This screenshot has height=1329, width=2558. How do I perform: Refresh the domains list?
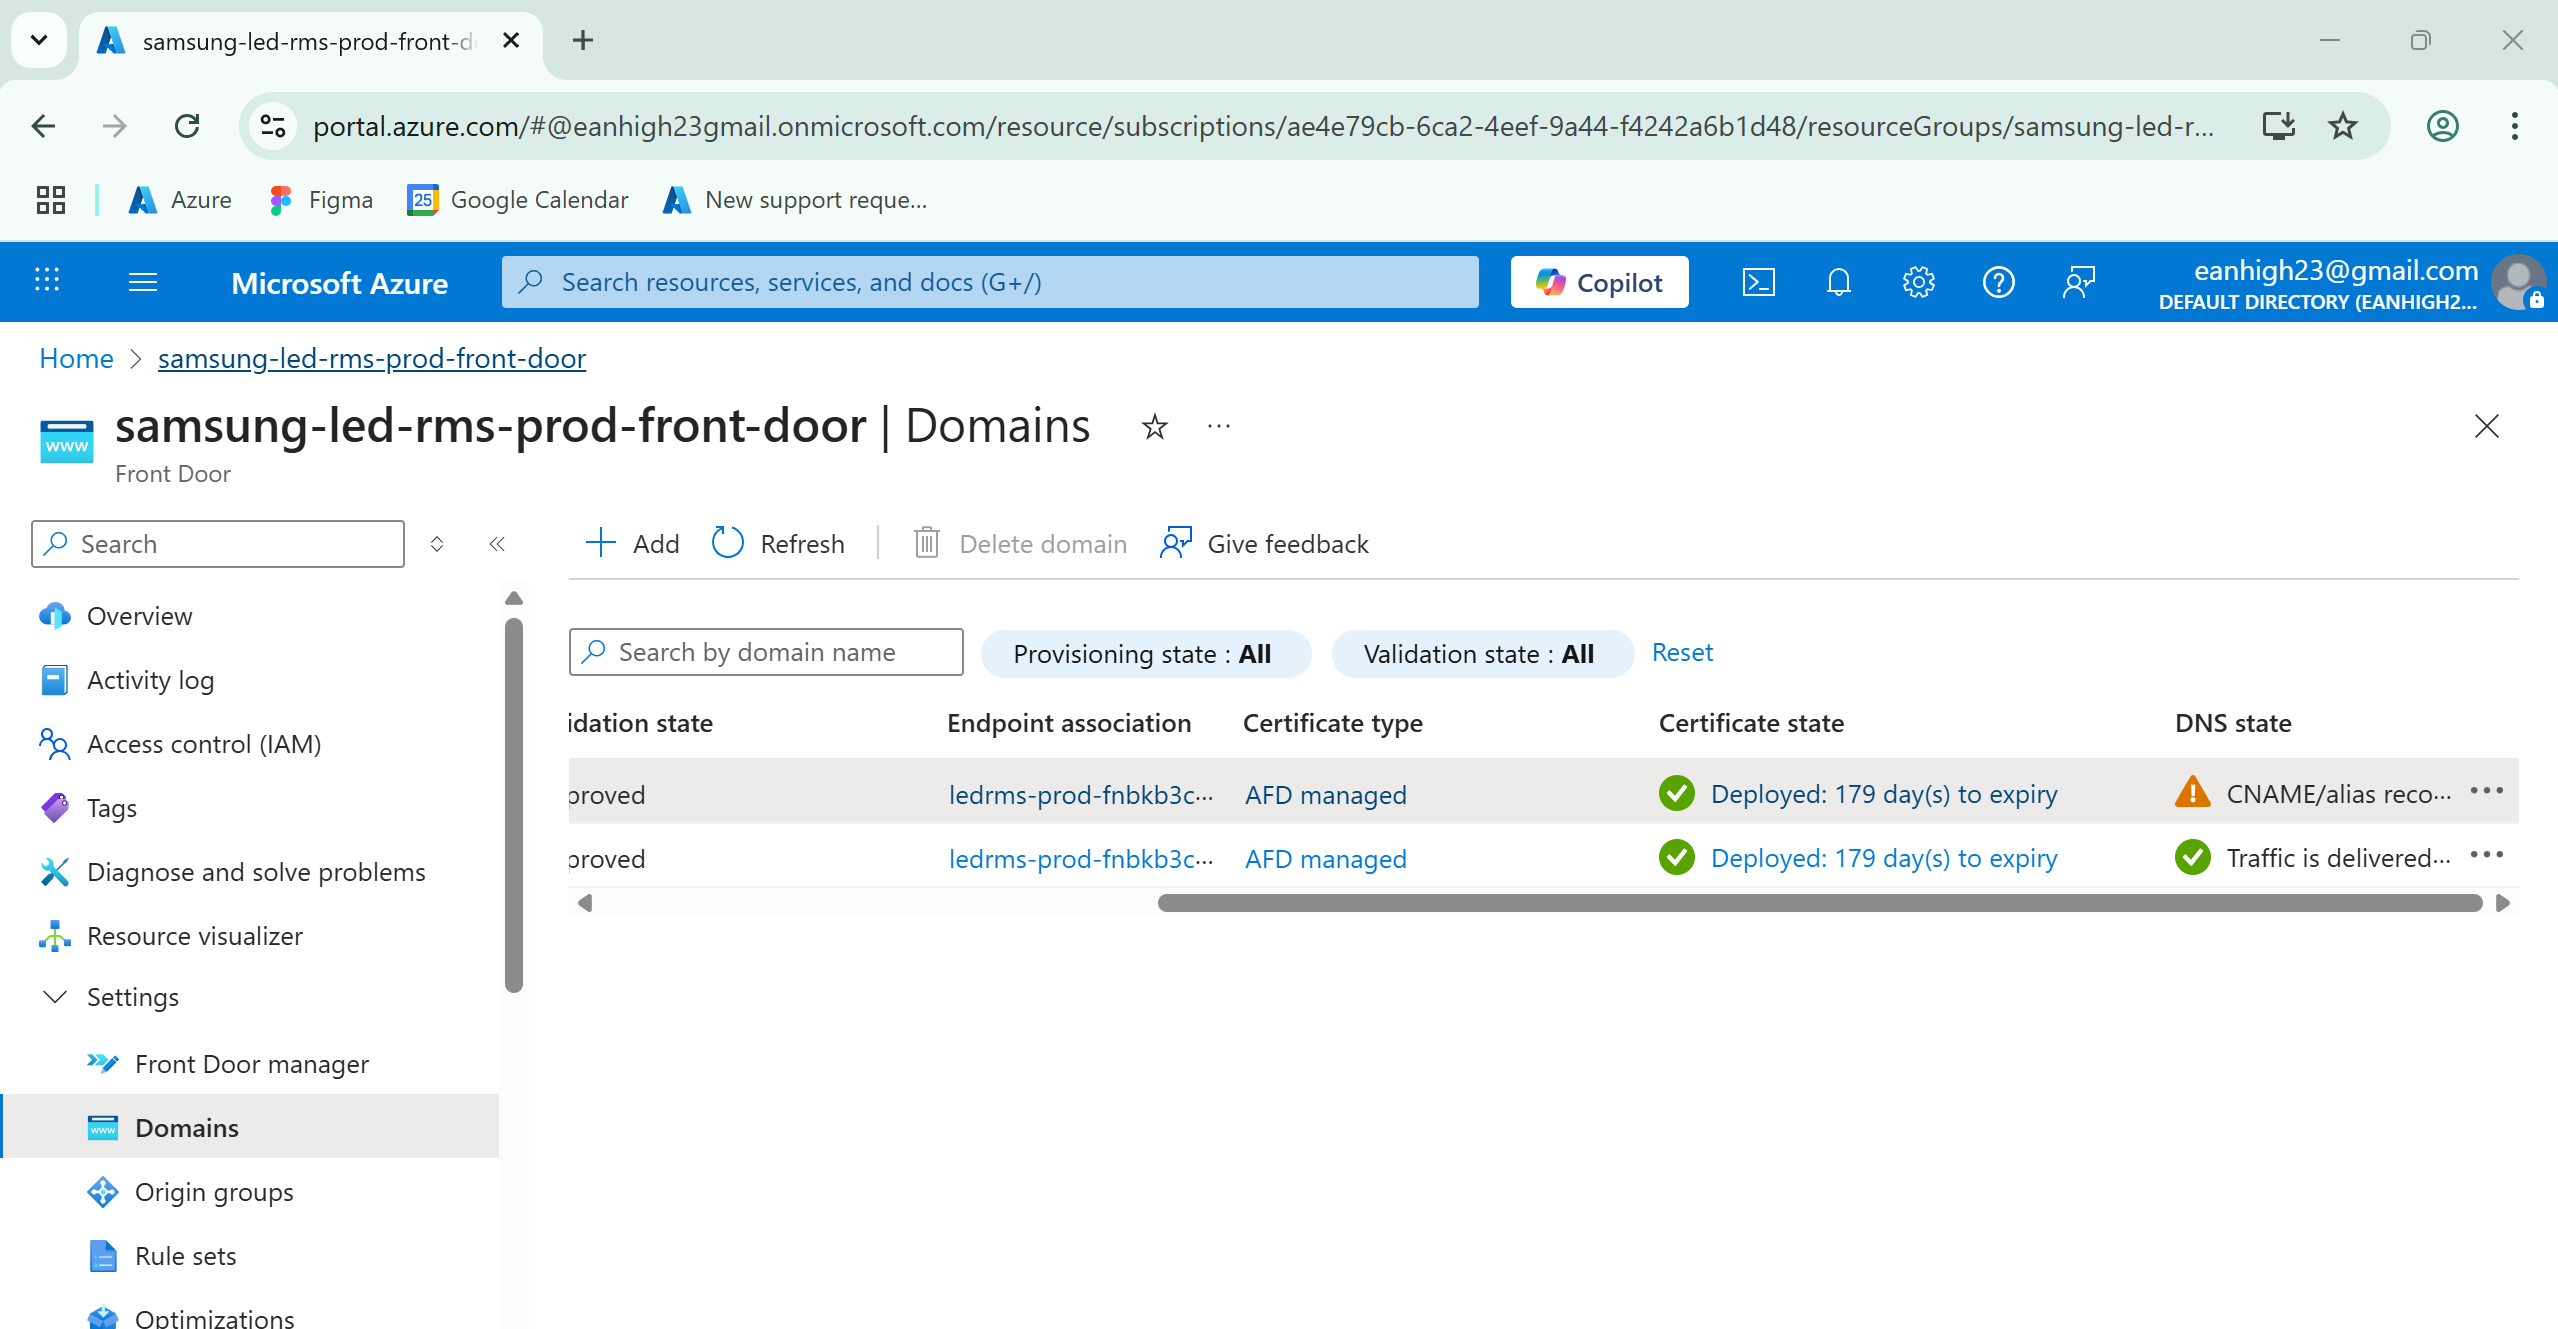coord(778,544)
